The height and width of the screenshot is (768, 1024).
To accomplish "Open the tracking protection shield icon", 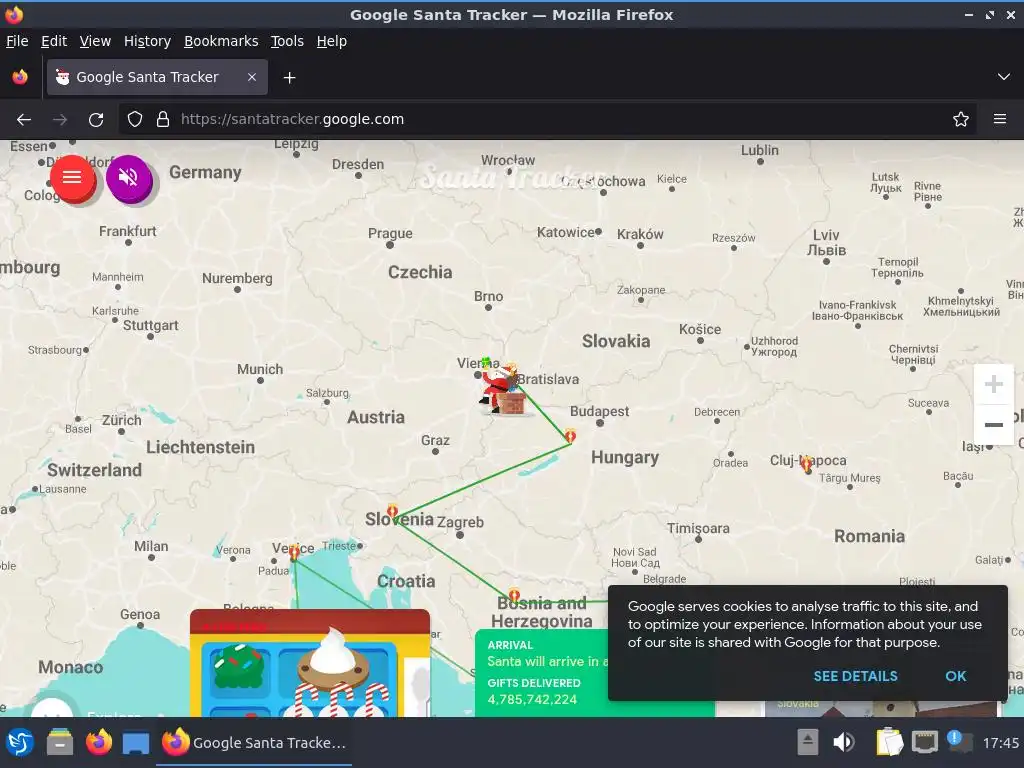I will (135, 120).
